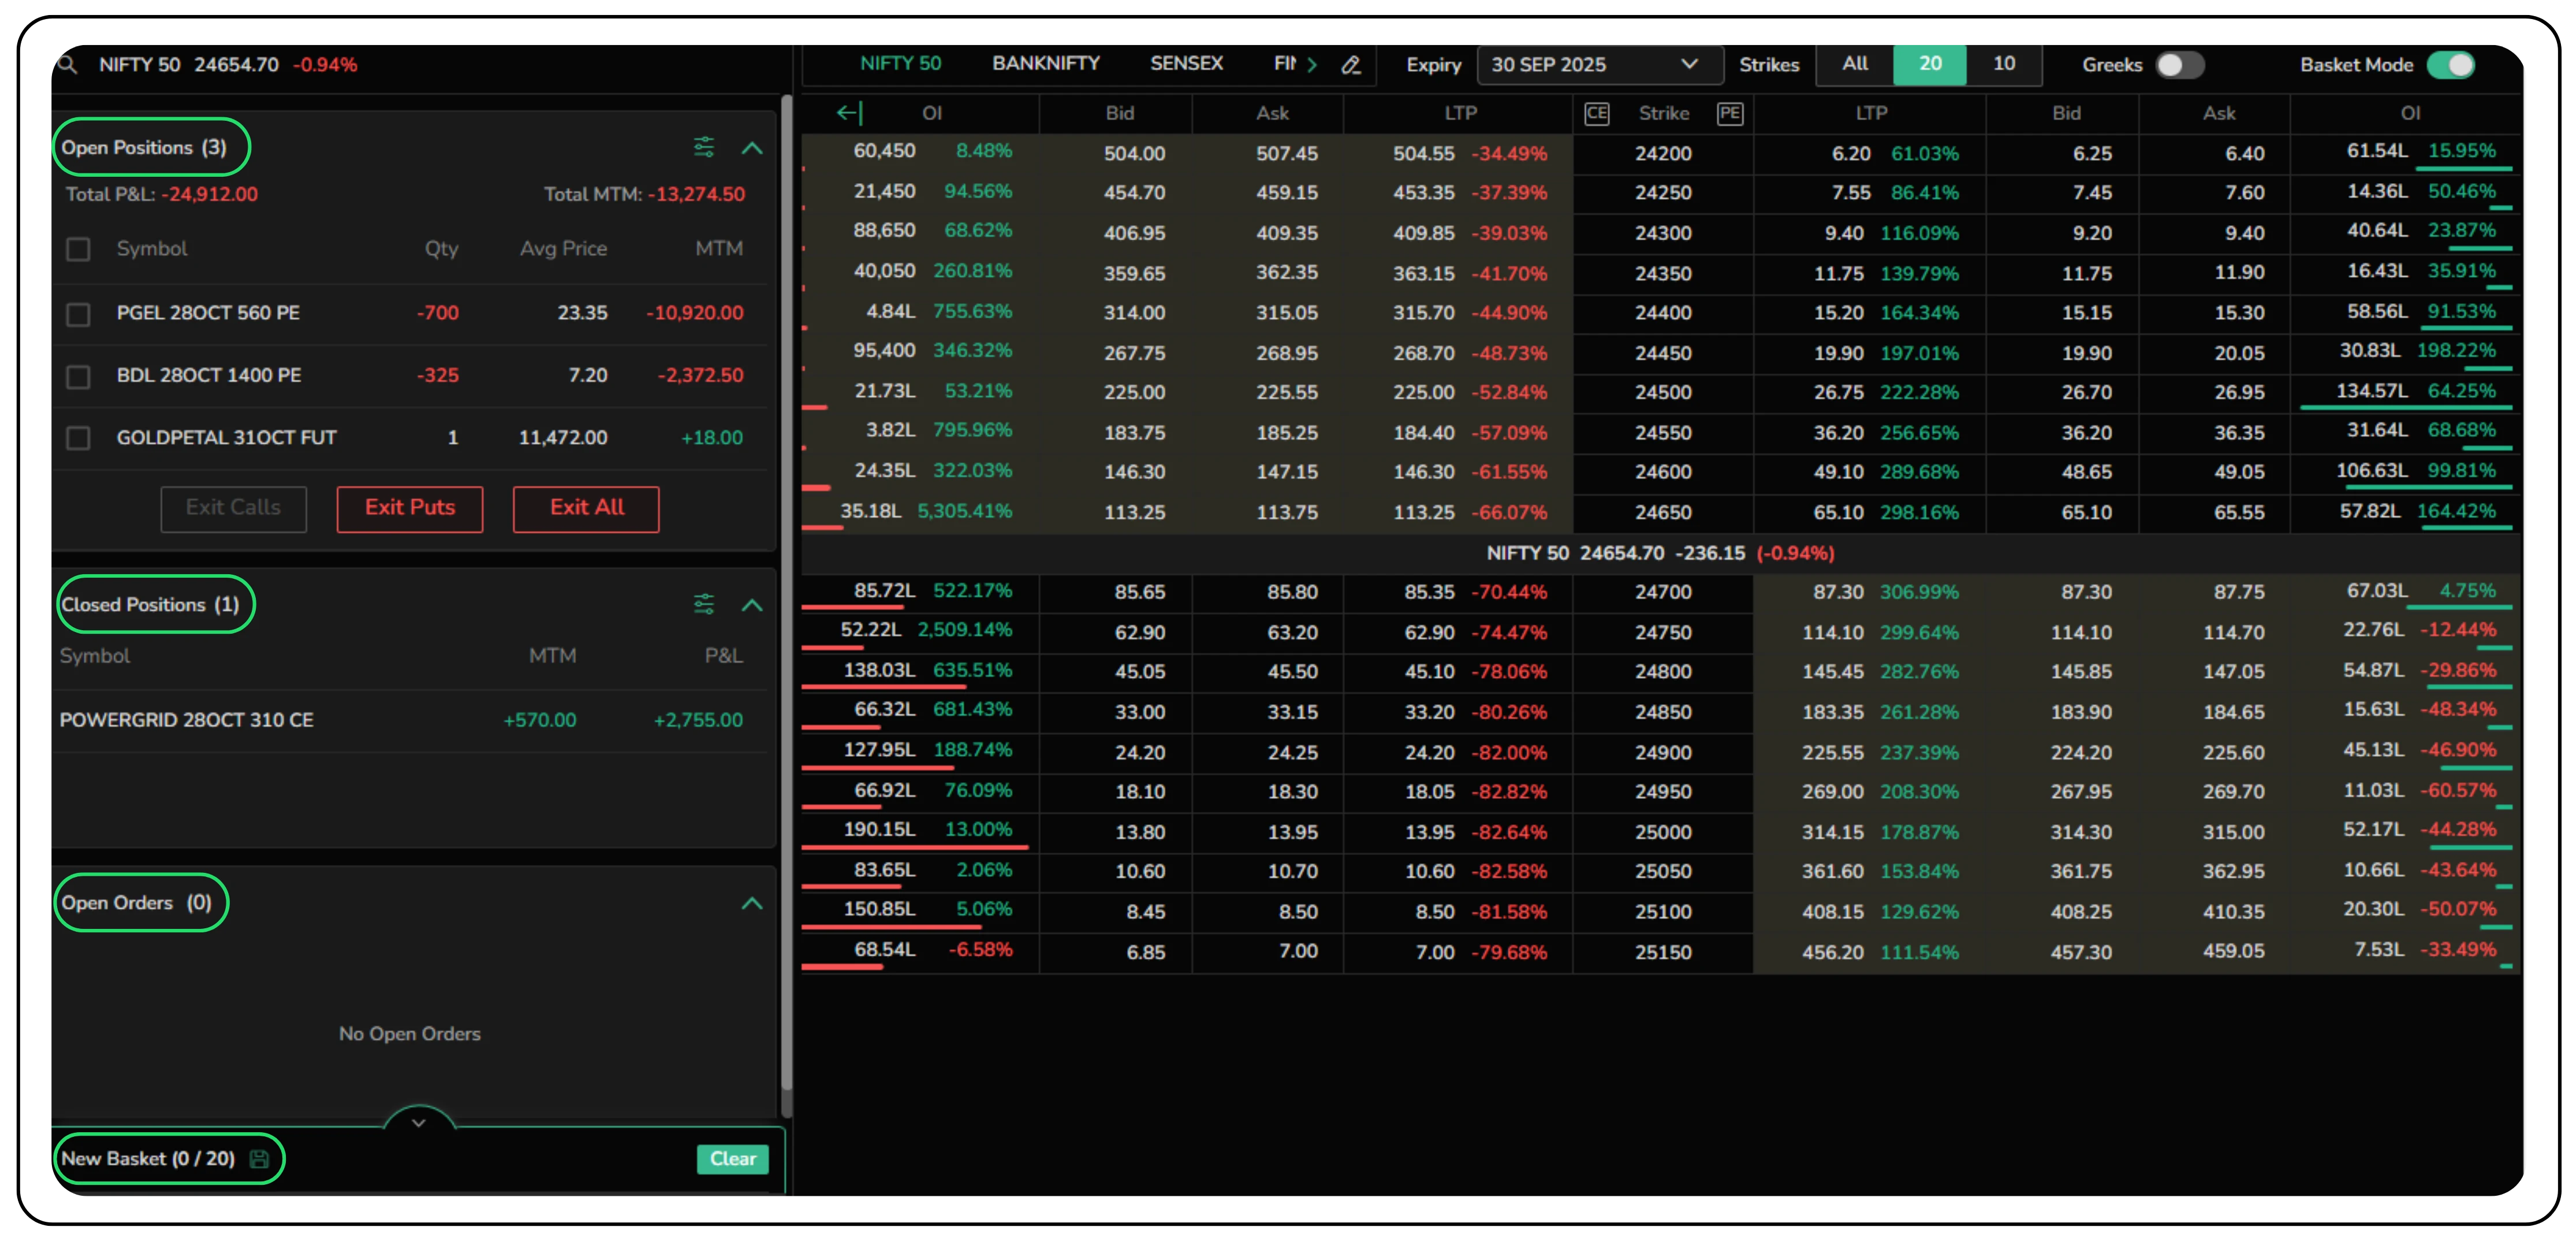Collapse the Open Orders section

(752, 903)
